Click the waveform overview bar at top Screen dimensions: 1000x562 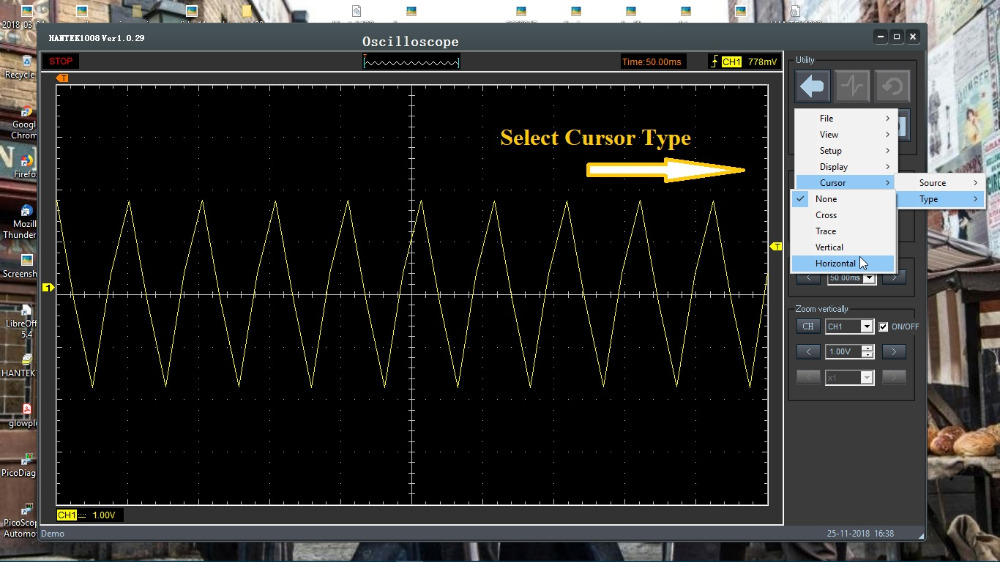point(411,62)
